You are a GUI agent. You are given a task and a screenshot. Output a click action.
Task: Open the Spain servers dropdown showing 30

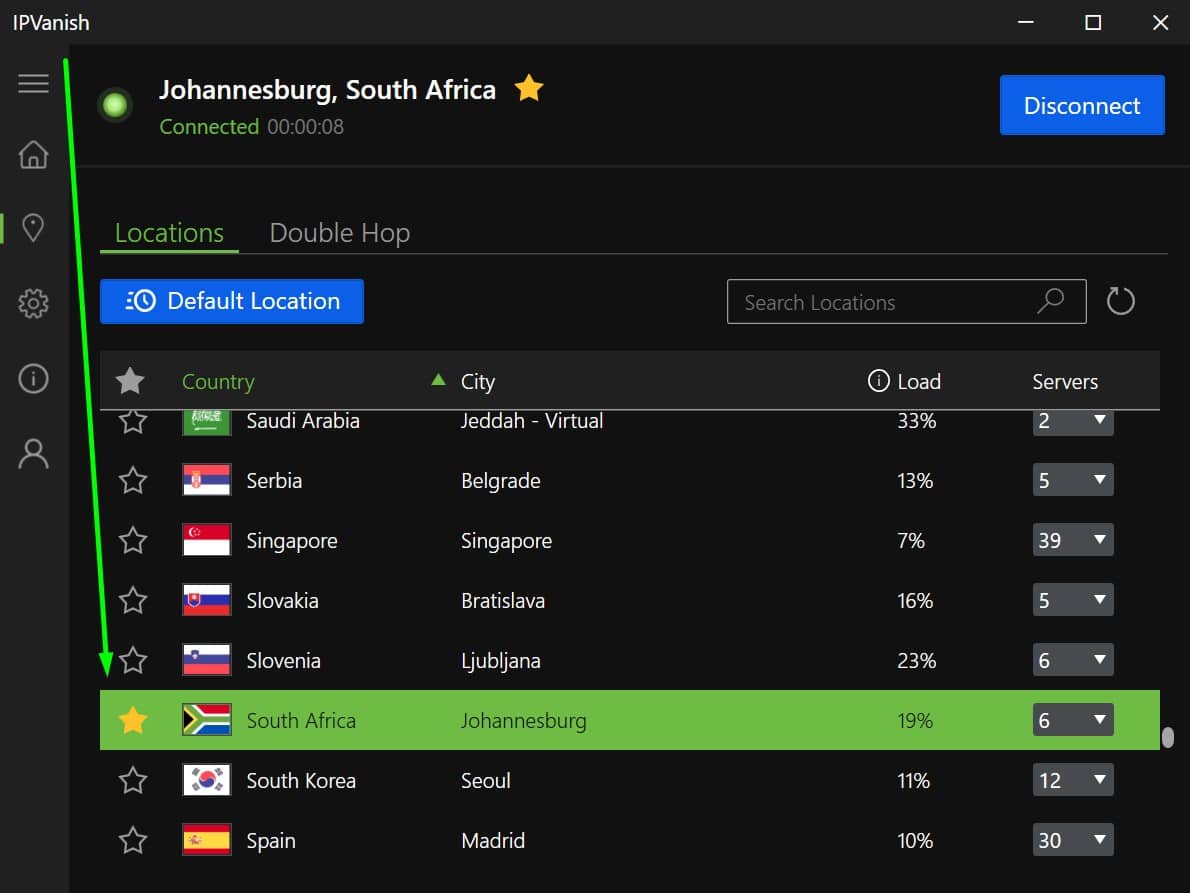tap(1073, 840)
